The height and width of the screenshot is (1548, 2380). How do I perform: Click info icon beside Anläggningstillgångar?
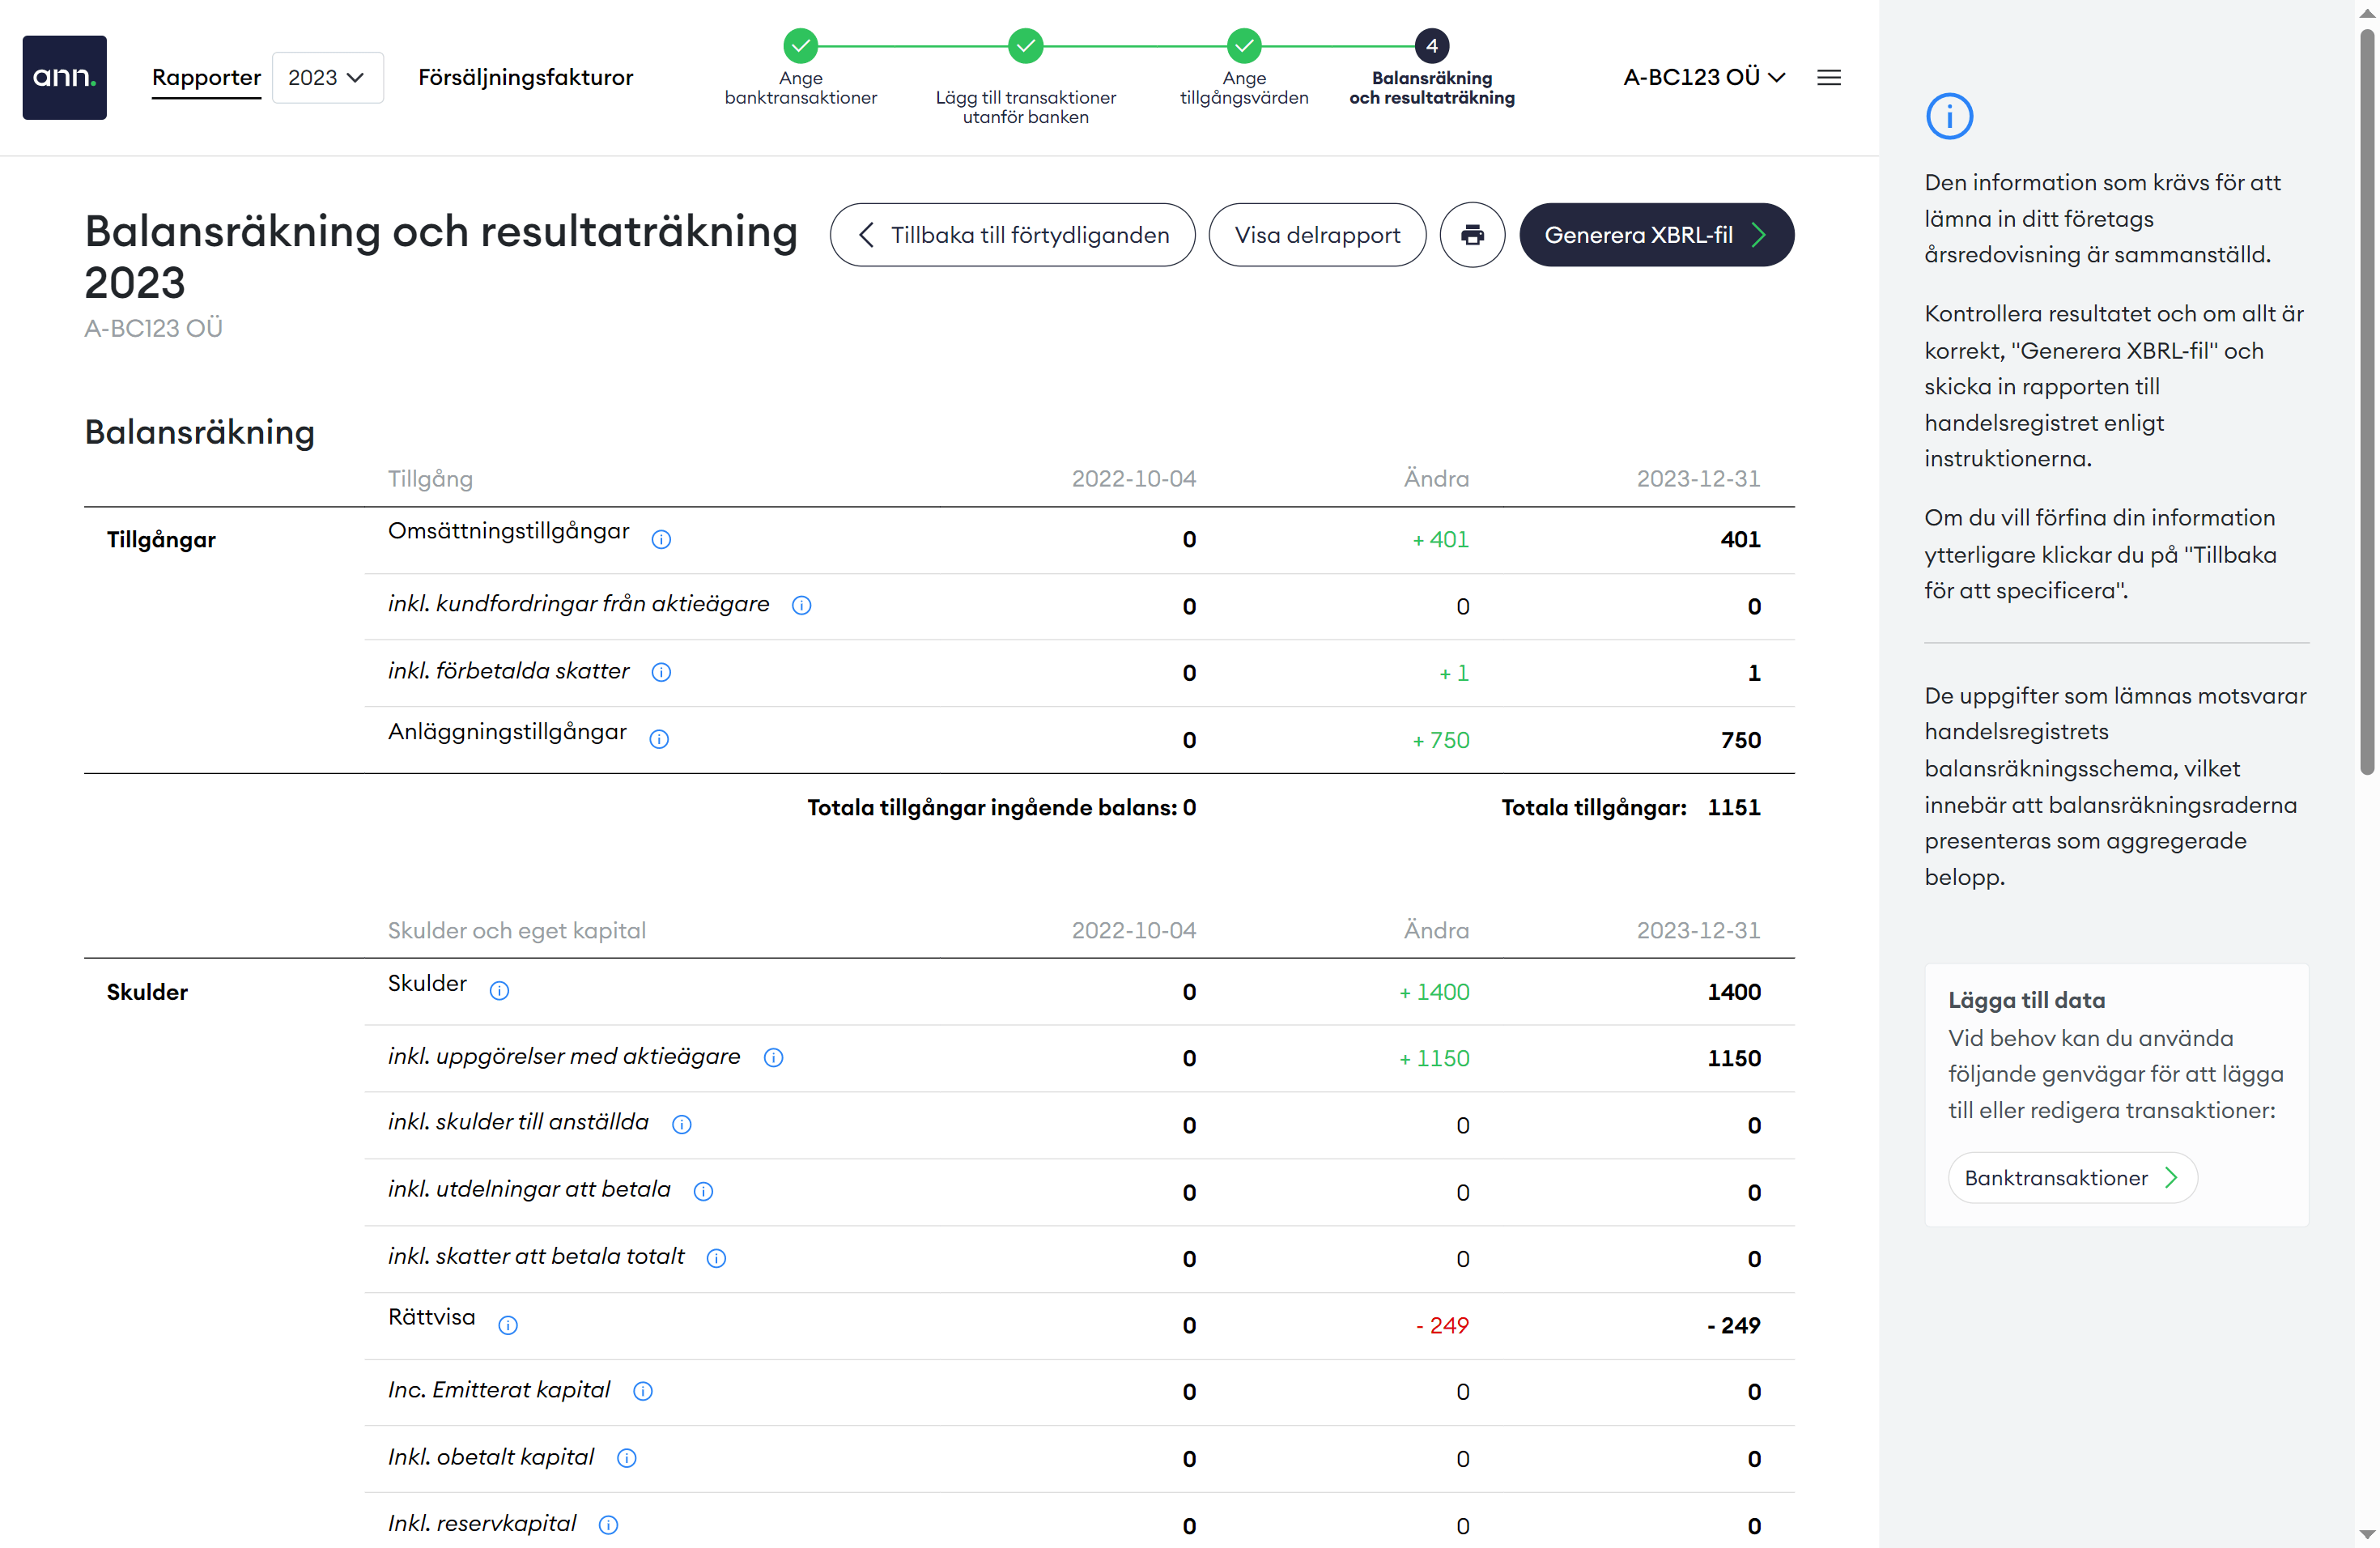coord(659,740)
